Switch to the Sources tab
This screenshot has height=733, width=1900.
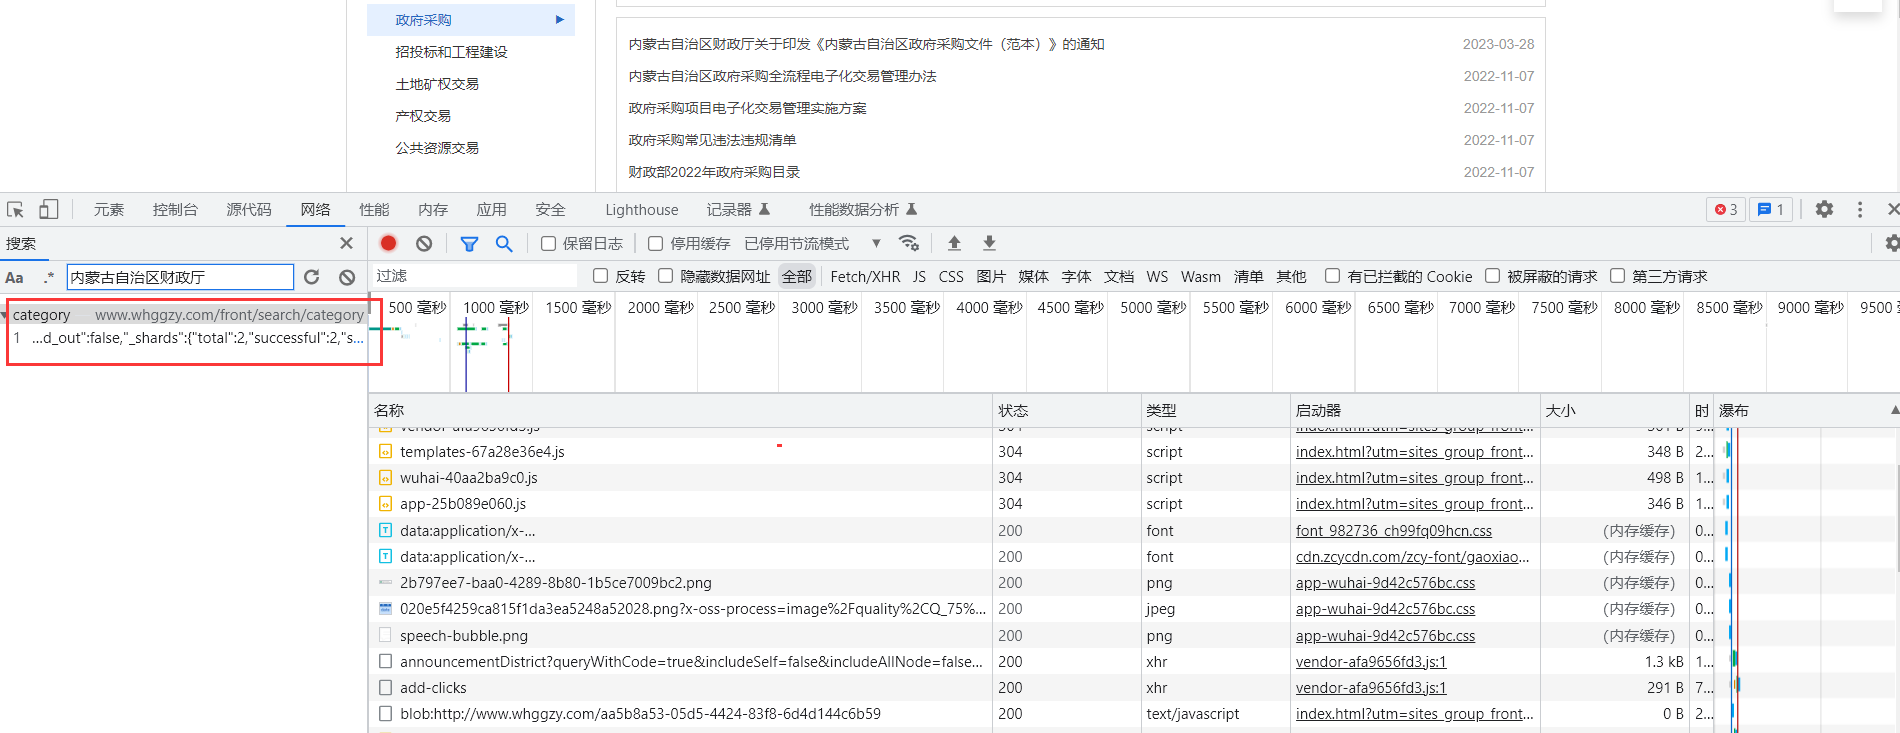click(249, 209)
